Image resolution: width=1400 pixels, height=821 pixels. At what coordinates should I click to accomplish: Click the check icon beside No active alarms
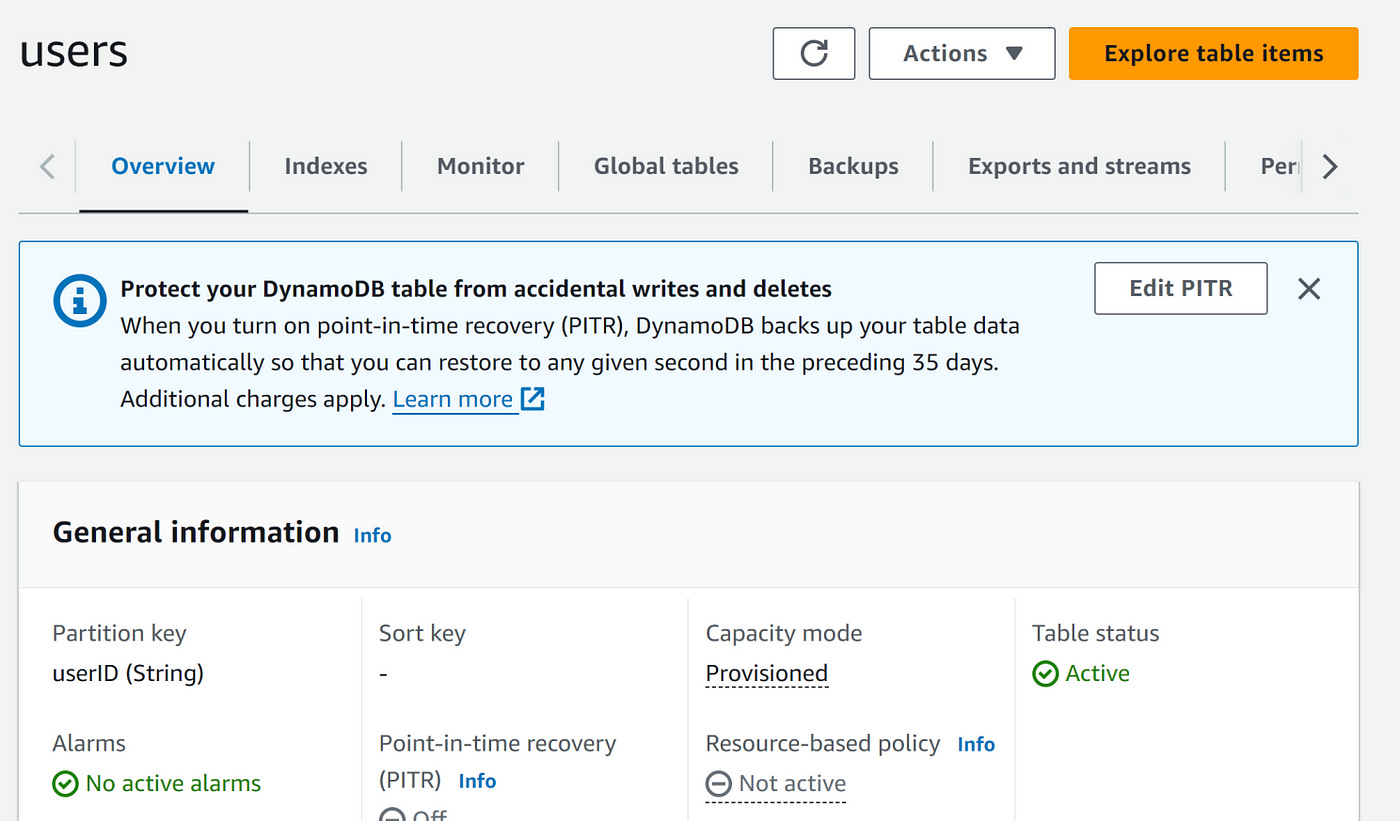click(65, 784)
